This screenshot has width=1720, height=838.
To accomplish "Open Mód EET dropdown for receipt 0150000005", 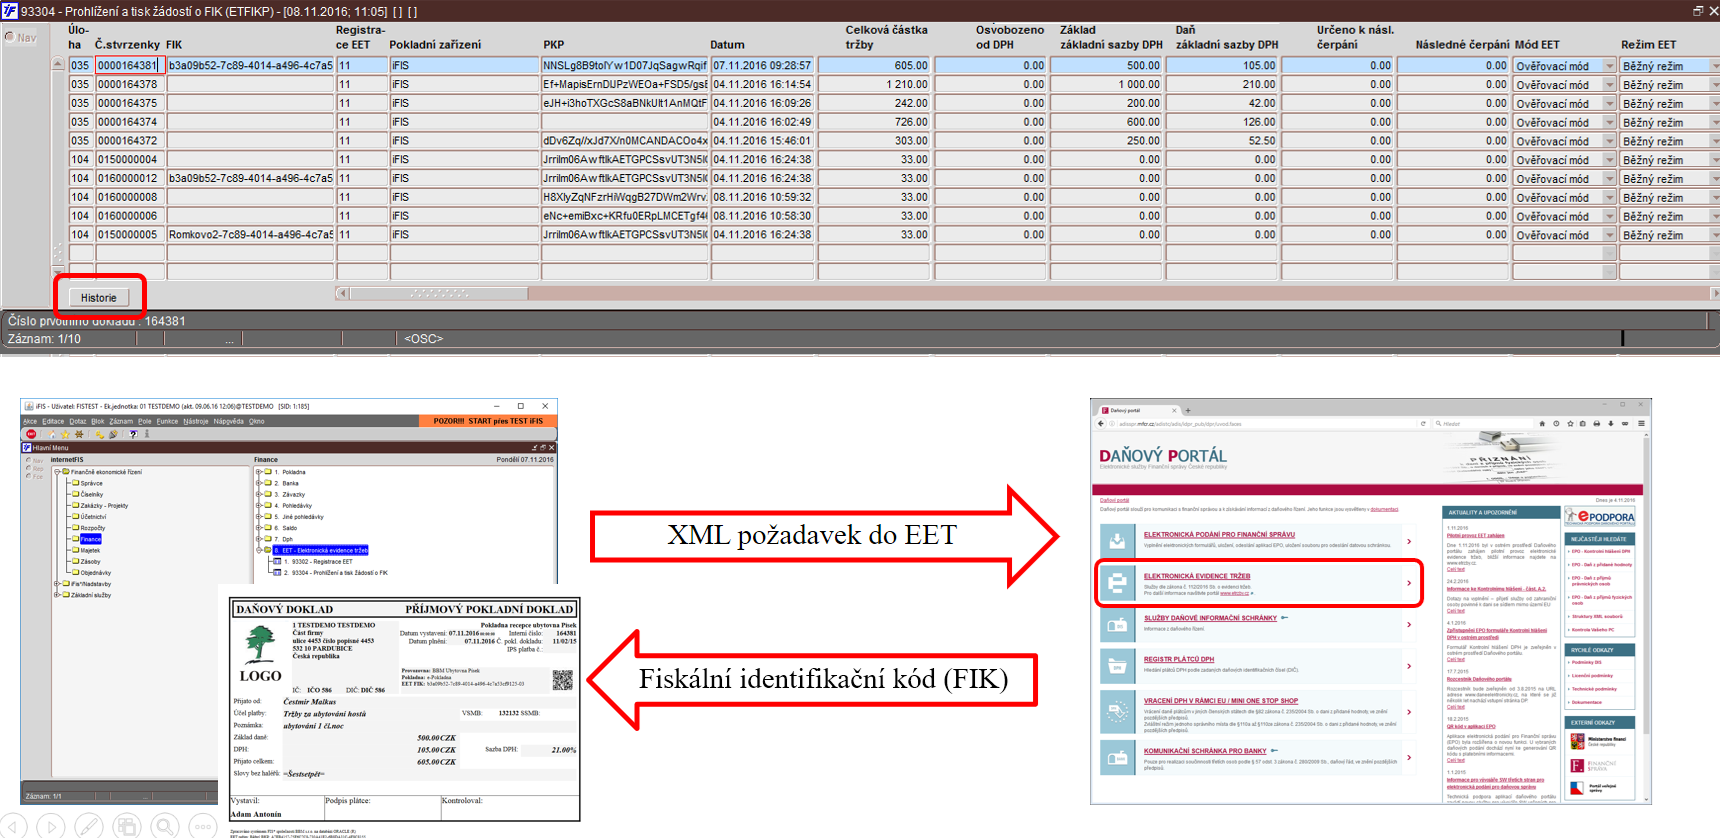I will point(1609,235).
